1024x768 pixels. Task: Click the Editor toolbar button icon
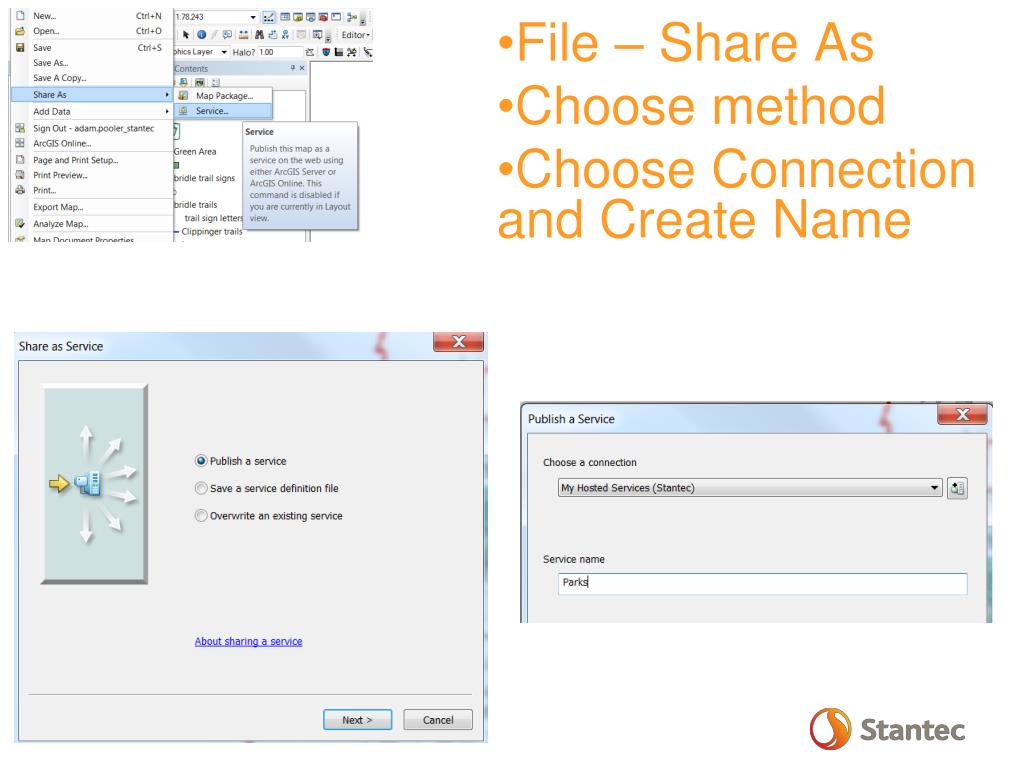click(x=268, y=17)
